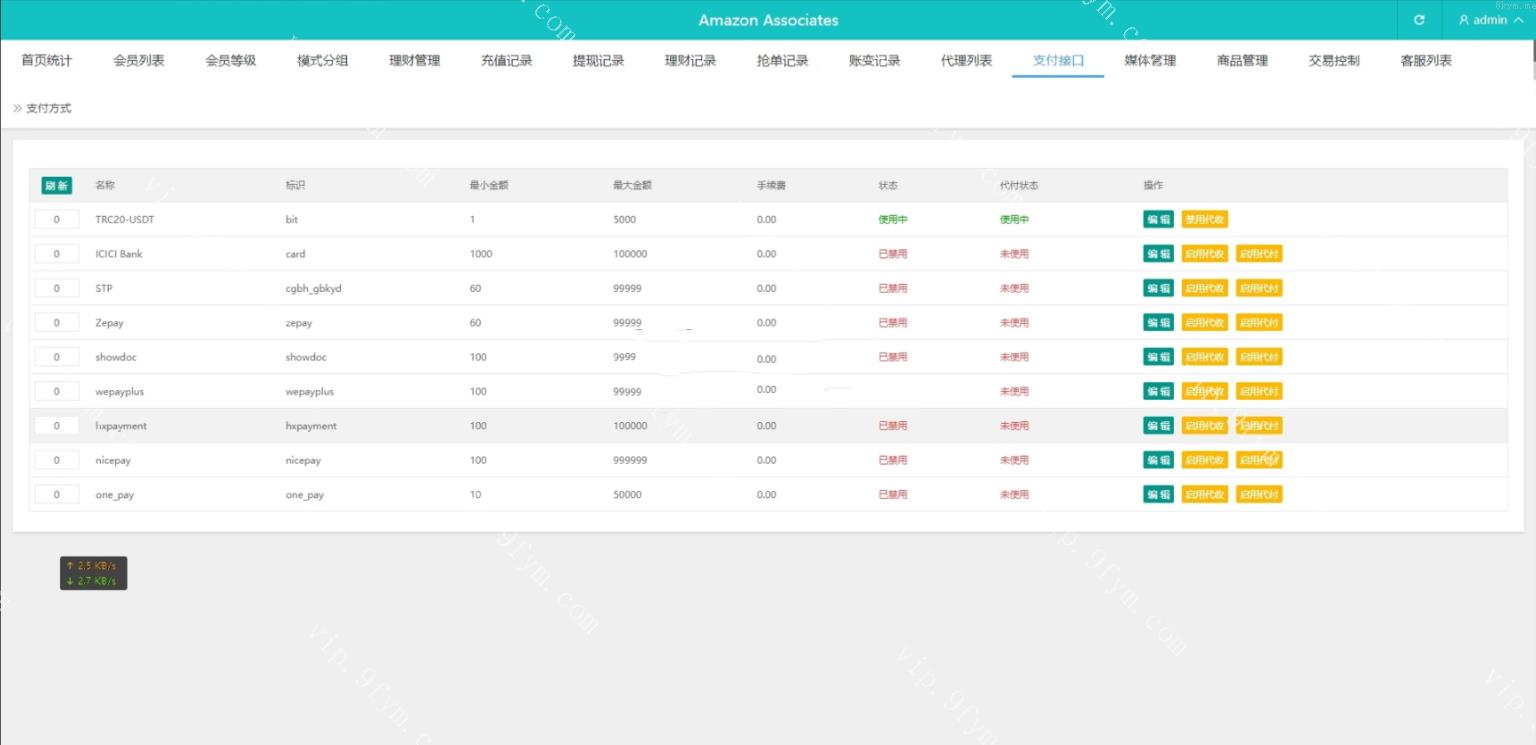The width and height of the screenshot is (1536, 745).
Task: Edit the nicepay payment method
Action: (x=1157, y=459)
